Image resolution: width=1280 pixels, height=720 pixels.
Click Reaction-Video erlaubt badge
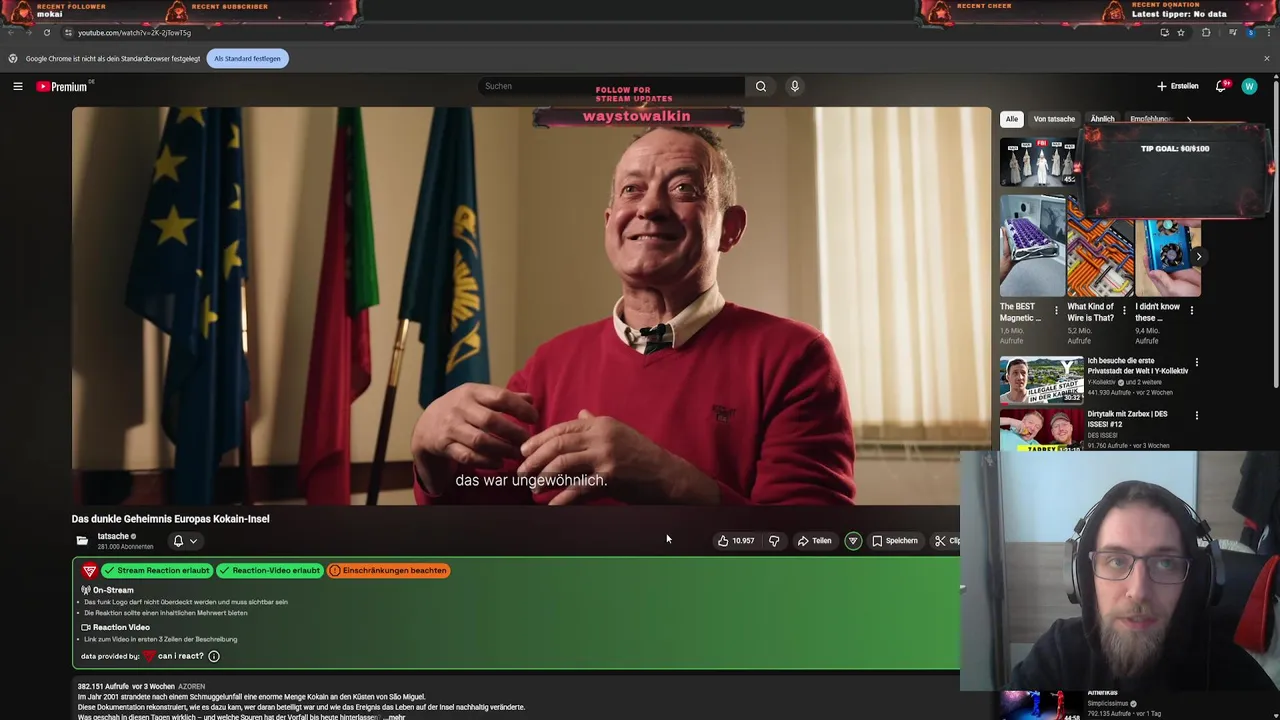point(270,571)
